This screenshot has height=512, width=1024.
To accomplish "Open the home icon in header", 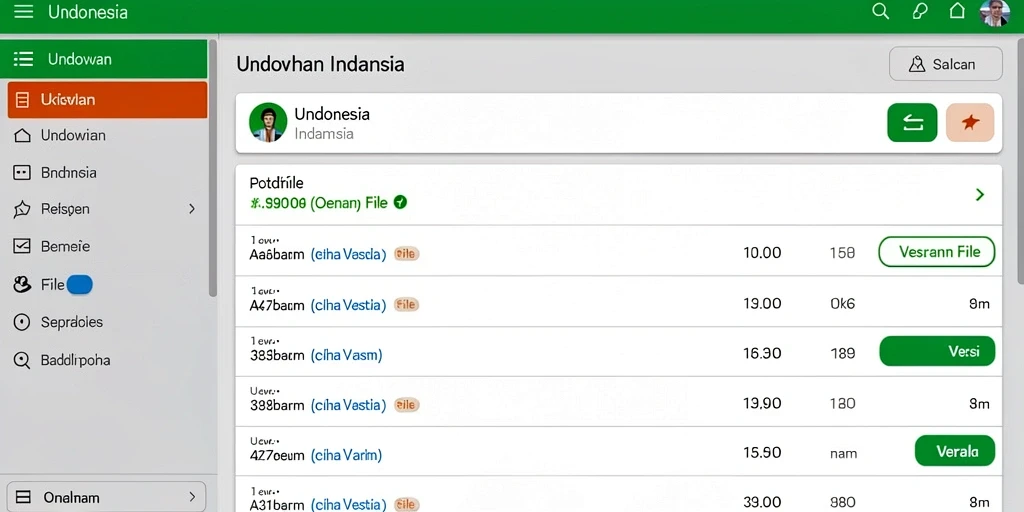I will [x=957, y=11].
